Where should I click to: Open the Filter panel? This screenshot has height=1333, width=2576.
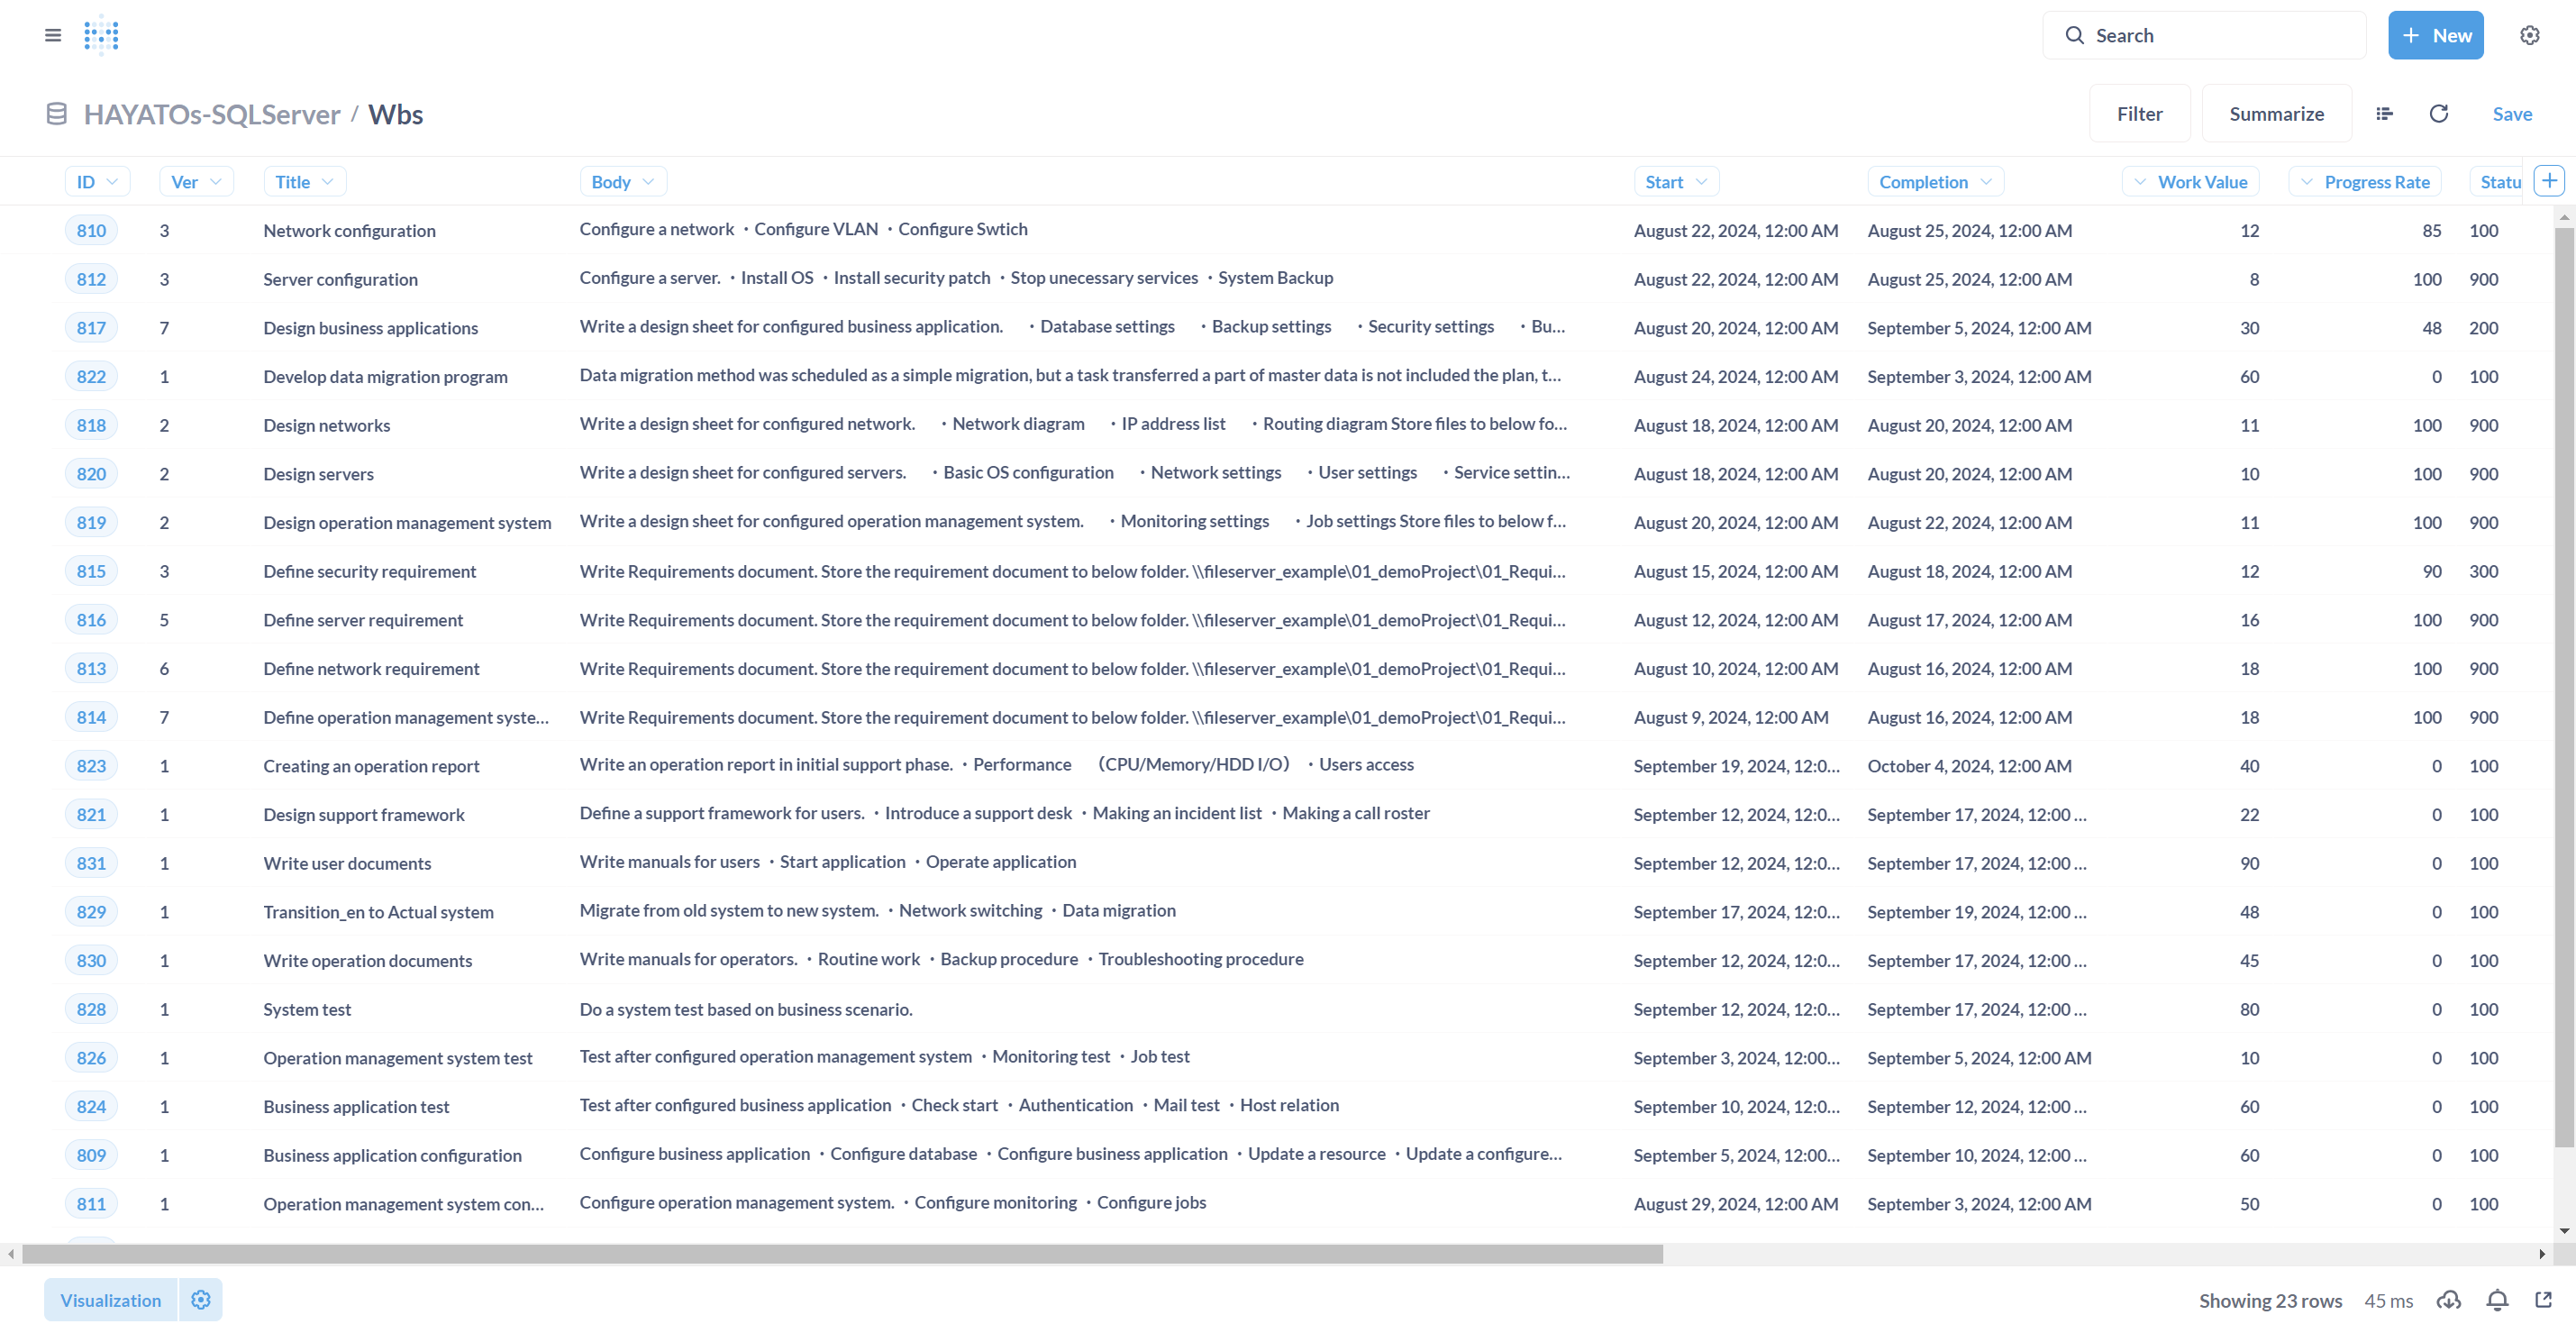2139,114
